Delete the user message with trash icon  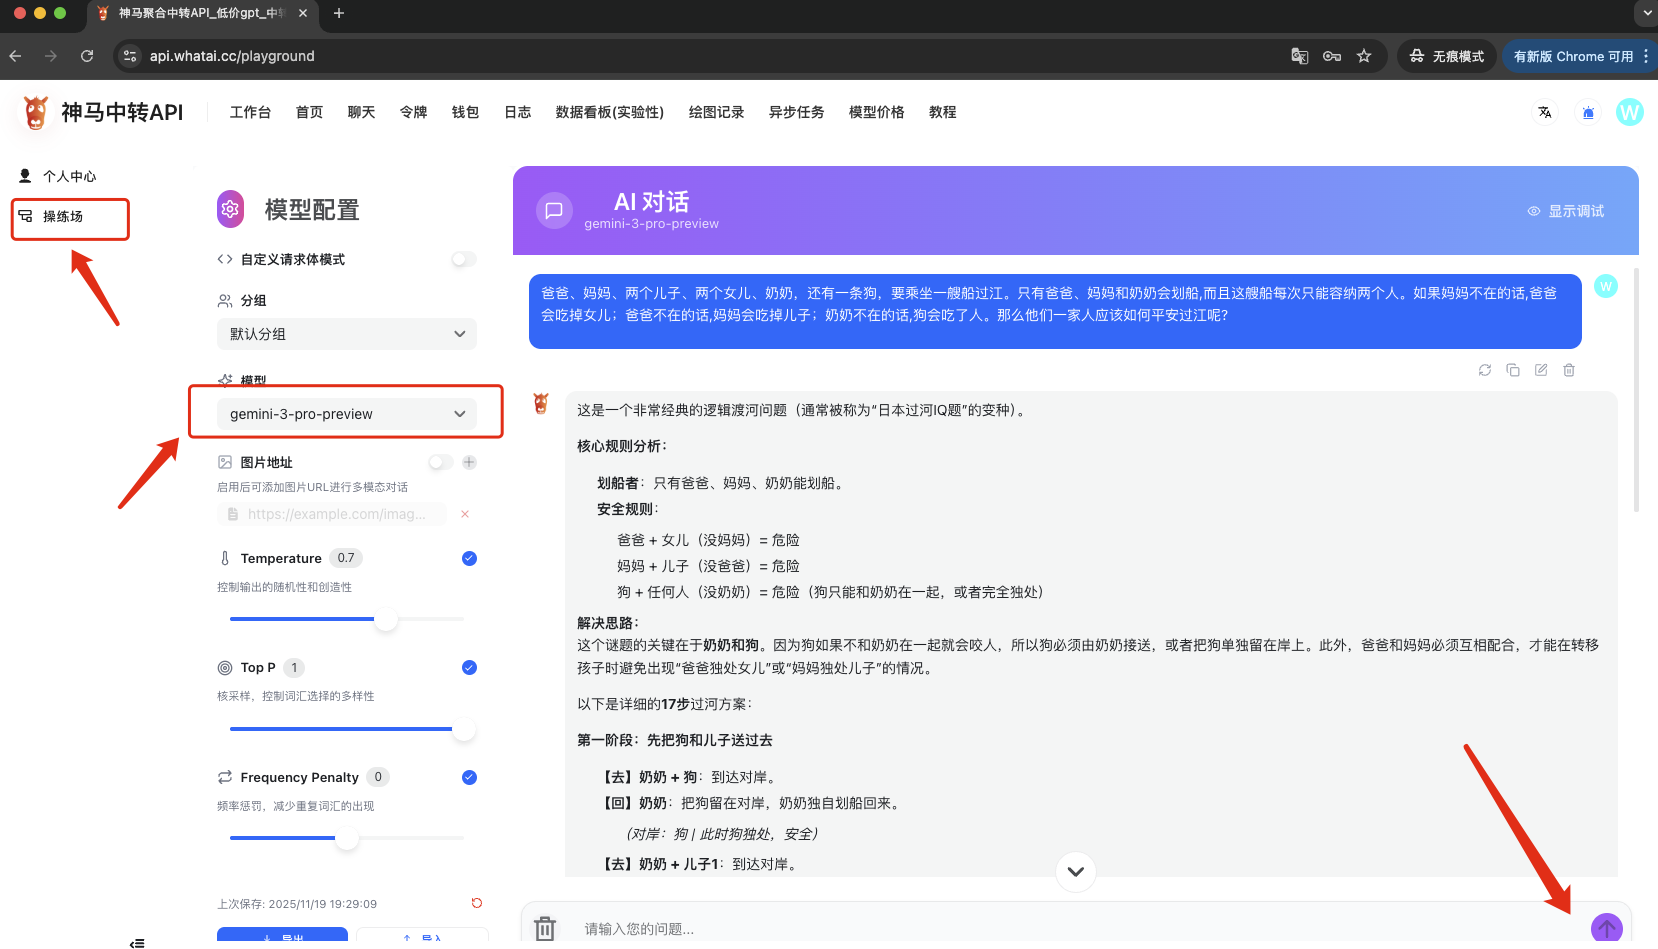(1569, 370)
